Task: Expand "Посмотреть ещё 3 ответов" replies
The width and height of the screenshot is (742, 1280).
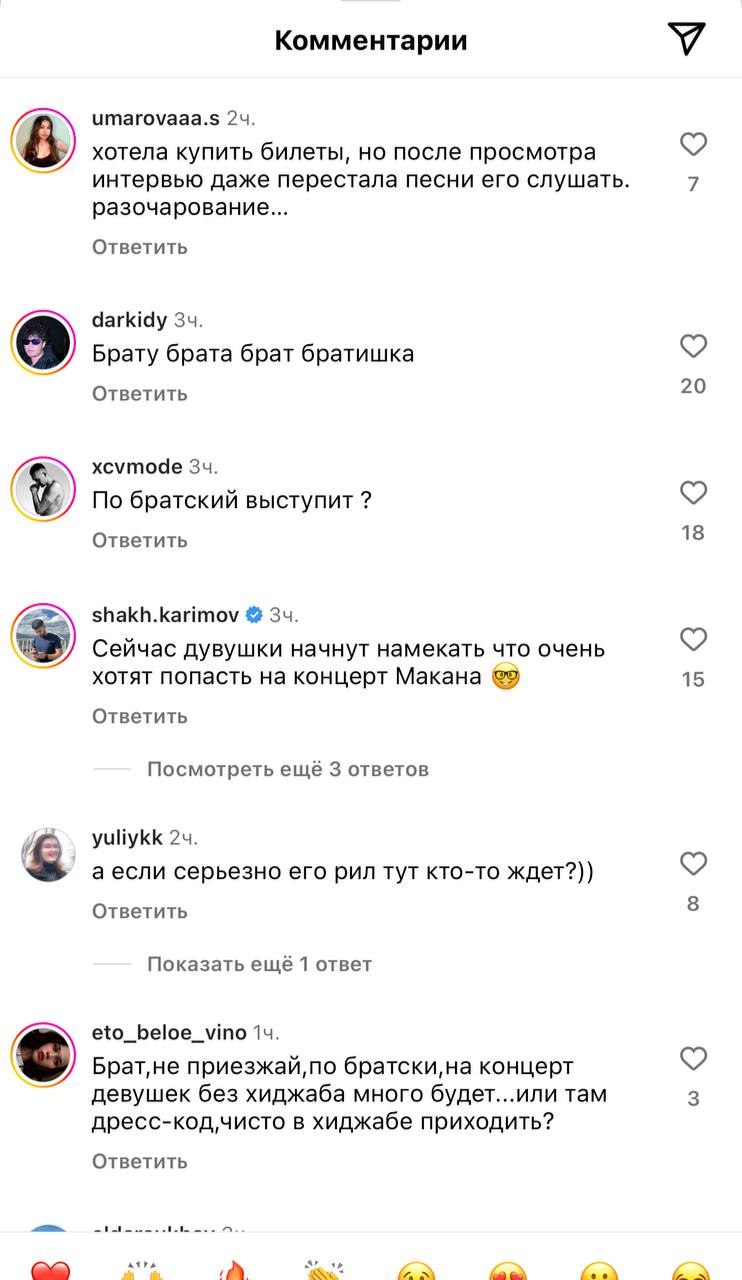Action: tap(287, 769)
